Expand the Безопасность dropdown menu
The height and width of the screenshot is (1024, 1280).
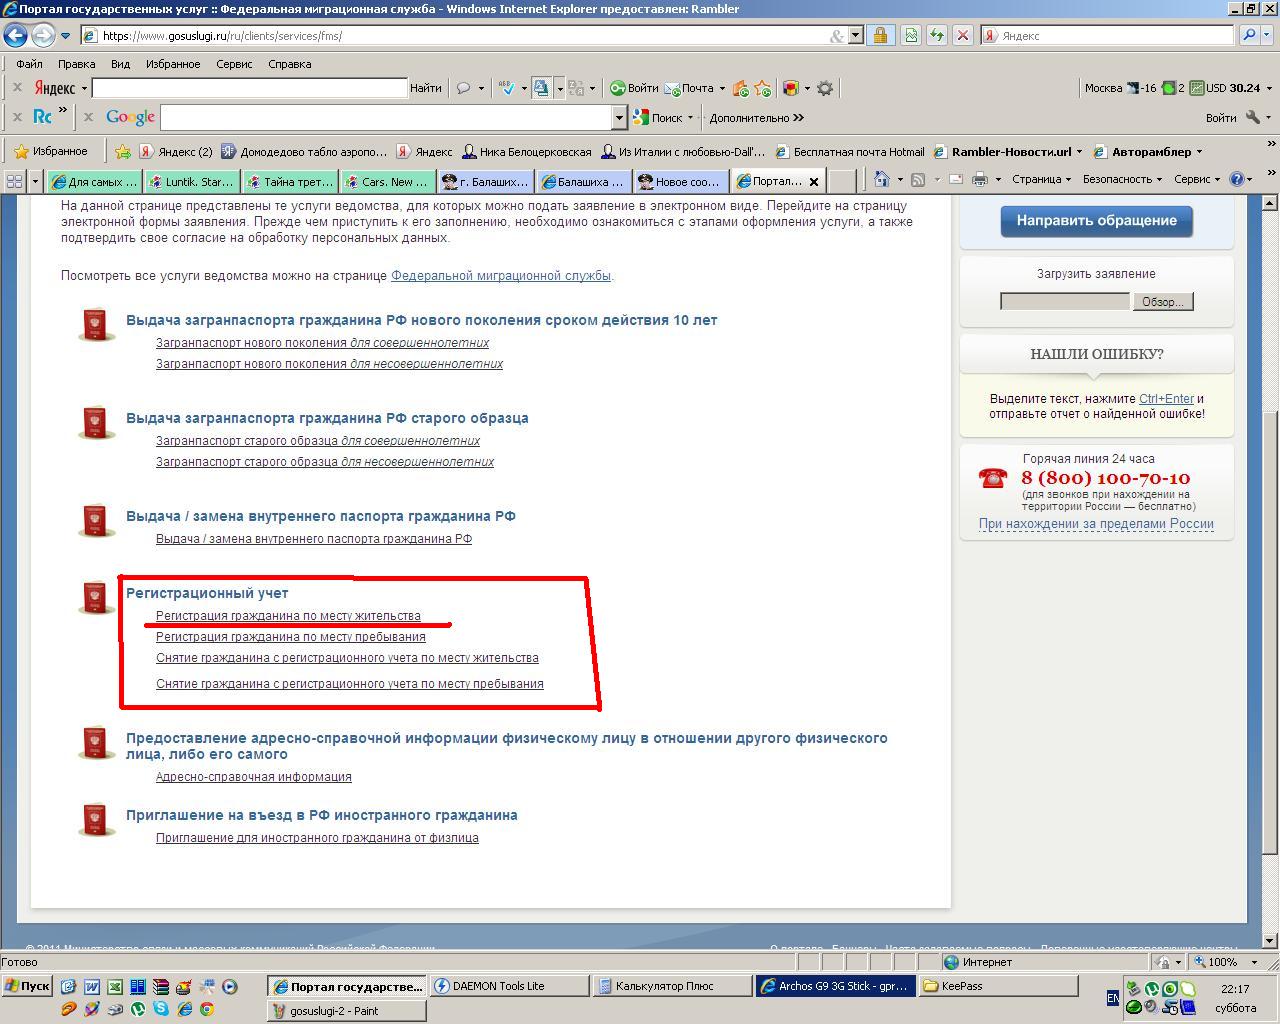(1121, 180)
